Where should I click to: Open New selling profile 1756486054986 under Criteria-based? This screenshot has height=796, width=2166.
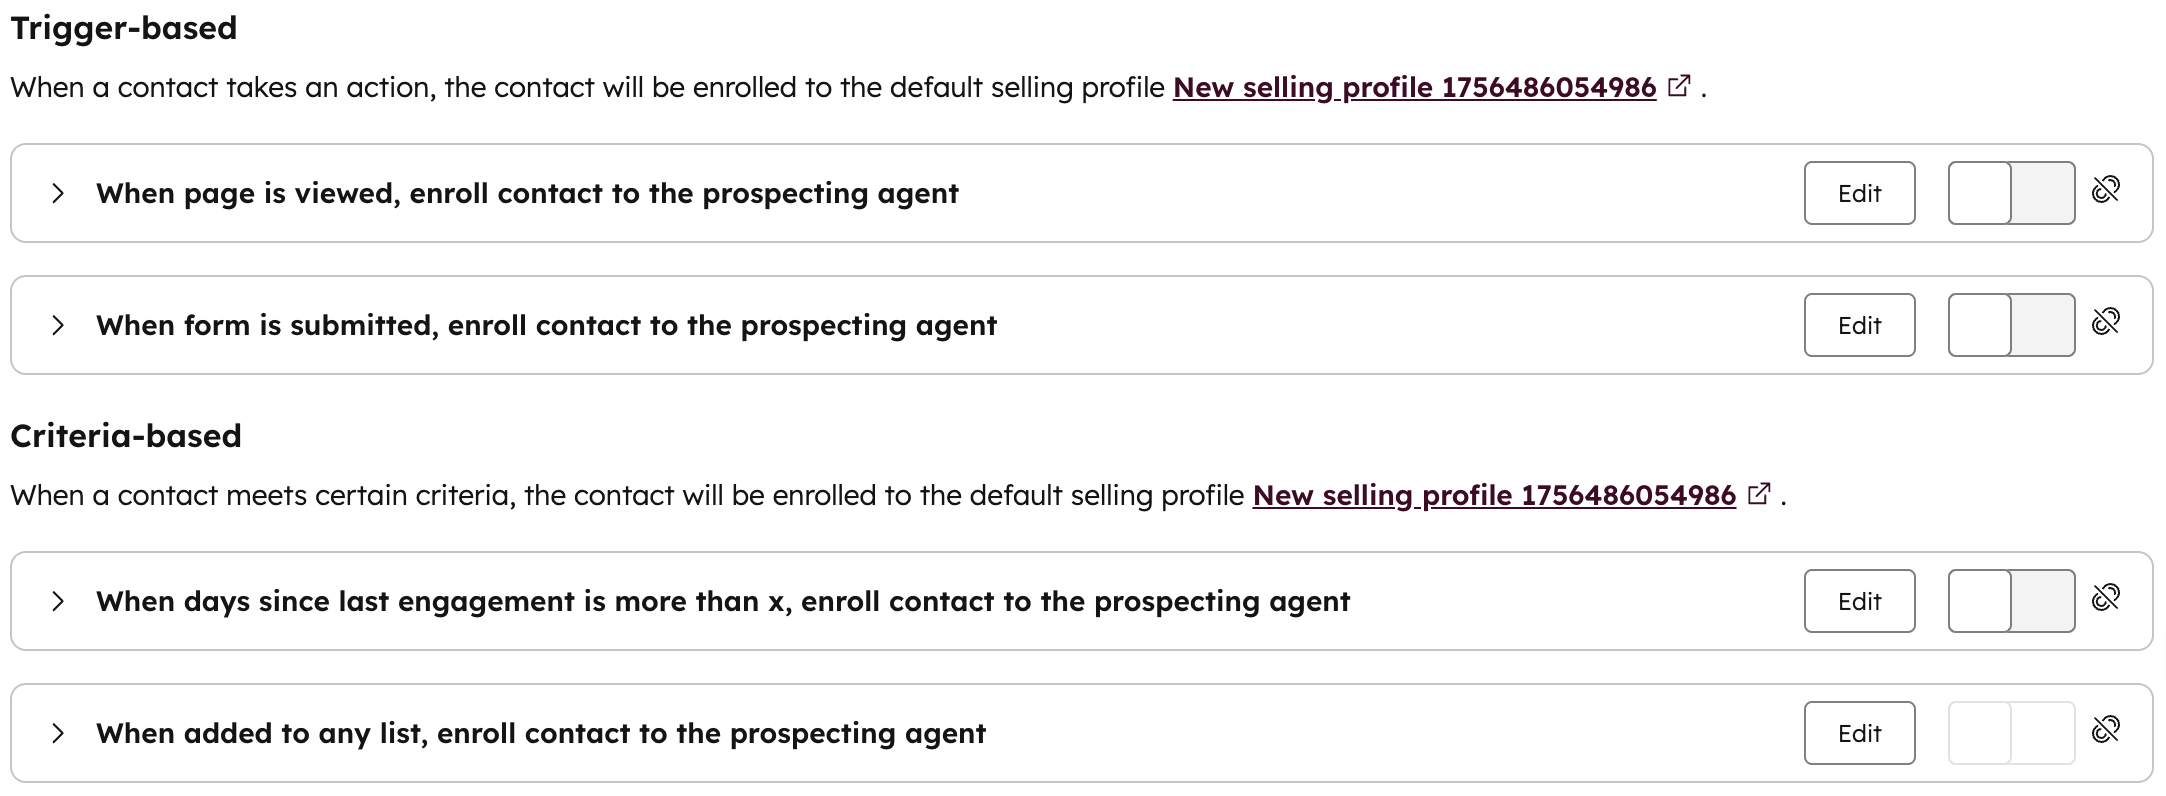(1494, 494)
